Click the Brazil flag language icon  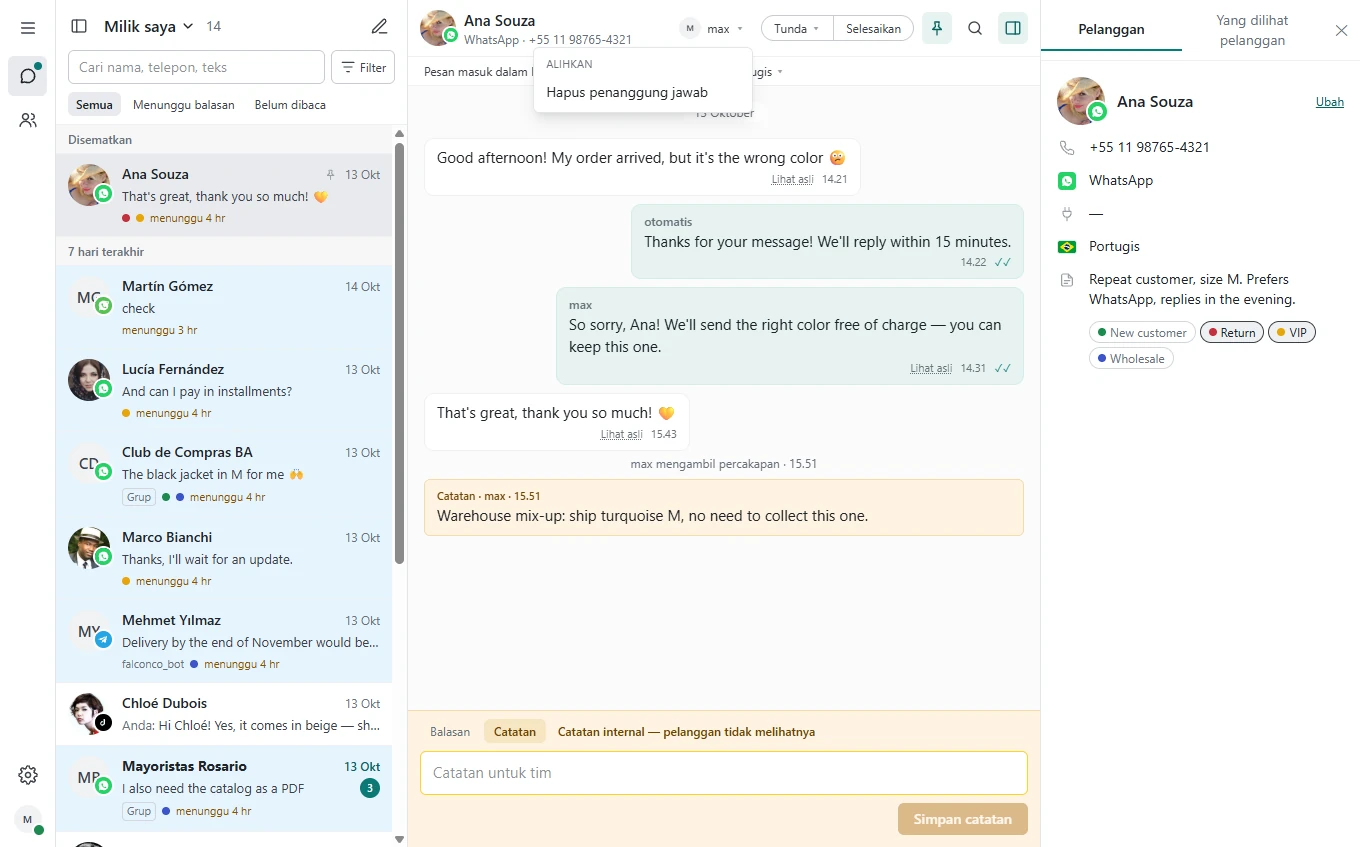point(1067,246)
